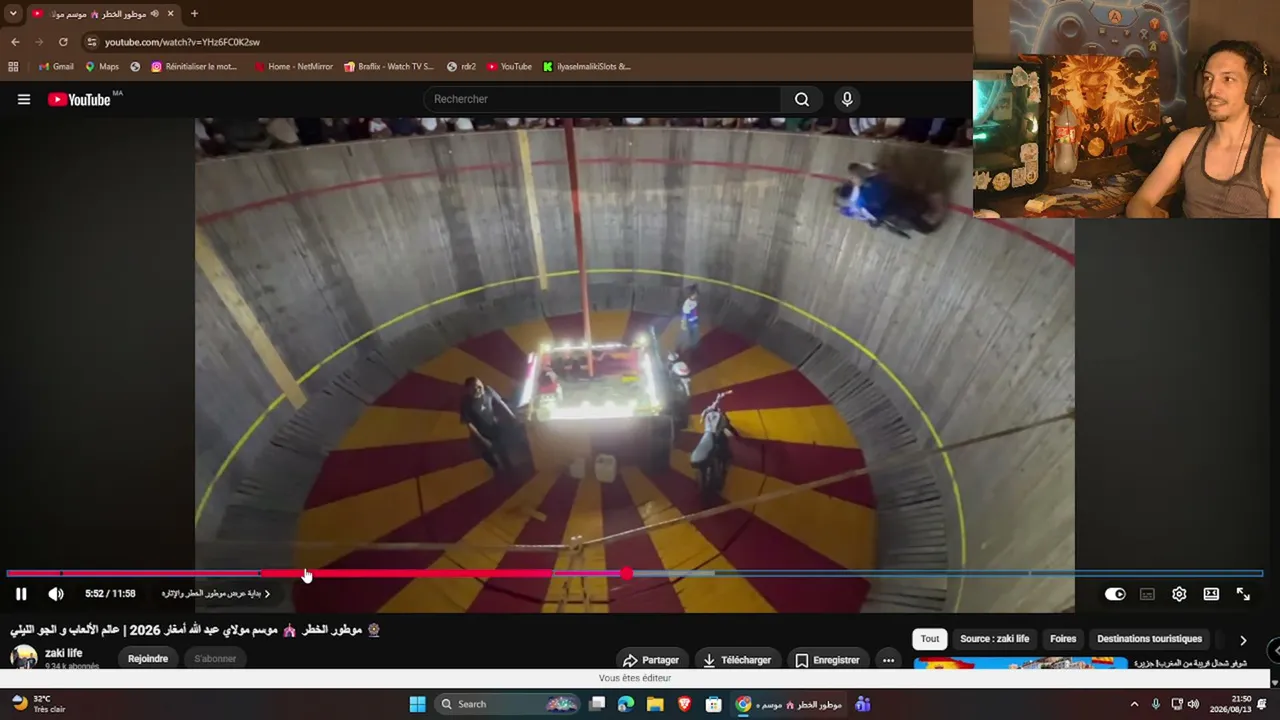Open the rdr2 bookmark
Image resolution: width=1280 pixels, height=720 pixels.
(x=462, y=67)
